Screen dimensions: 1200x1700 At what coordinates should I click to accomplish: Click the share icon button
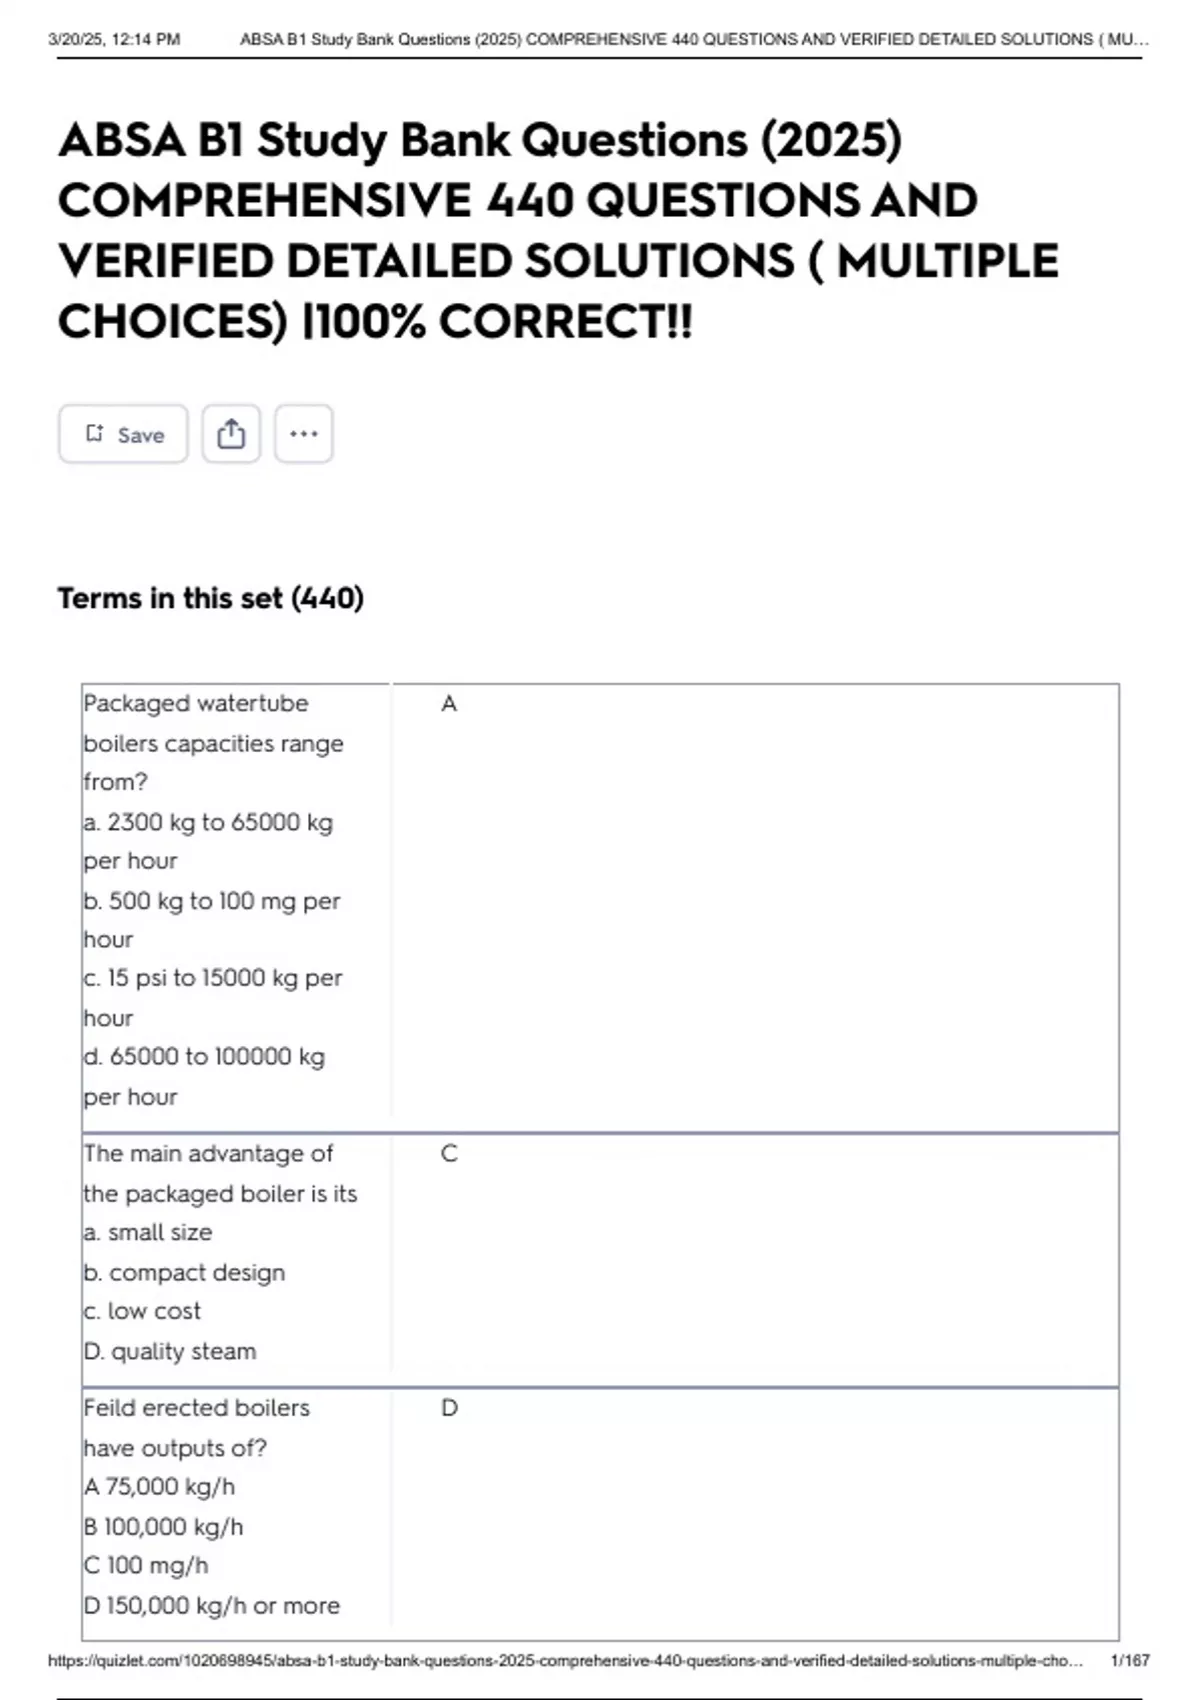tap(231, 434)
